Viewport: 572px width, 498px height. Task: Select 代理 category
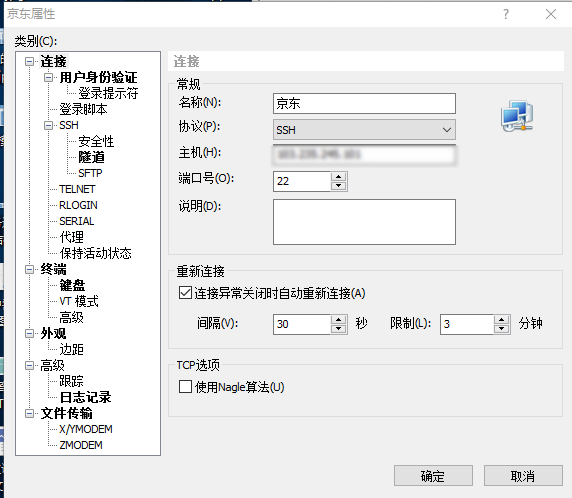72,237
